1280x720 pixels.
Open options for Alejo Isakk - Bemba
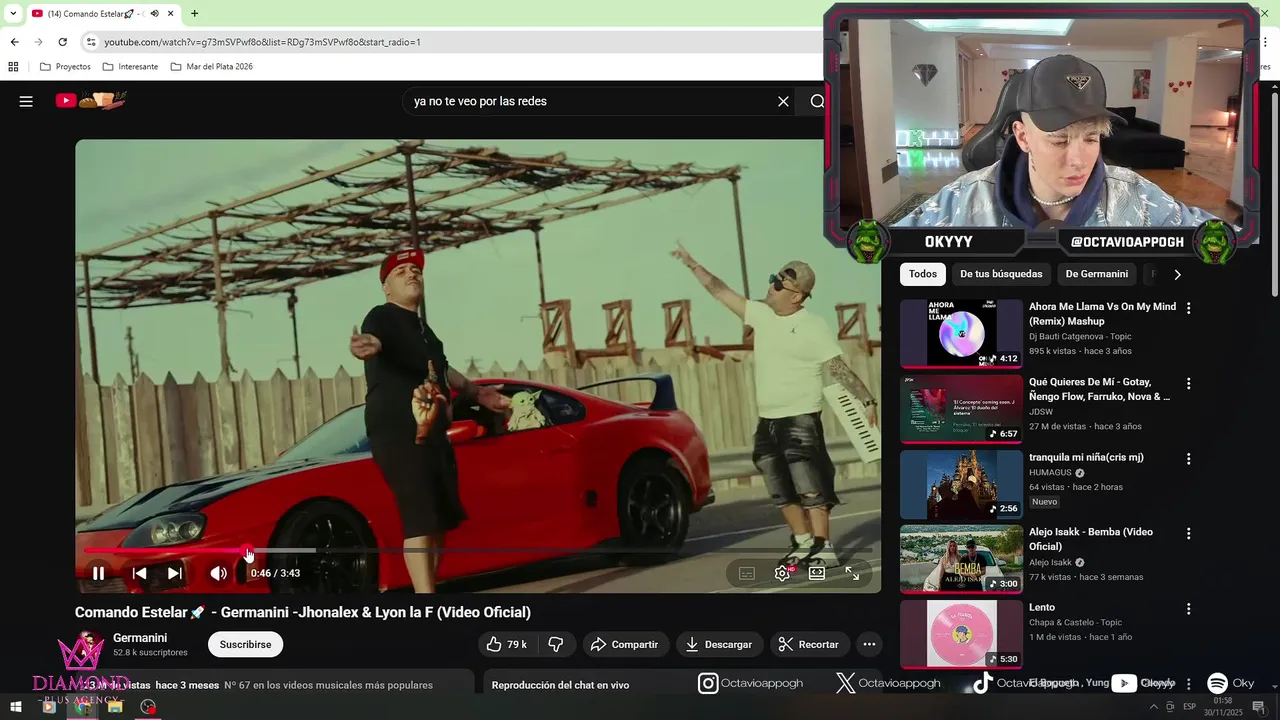click(1188, 534)
